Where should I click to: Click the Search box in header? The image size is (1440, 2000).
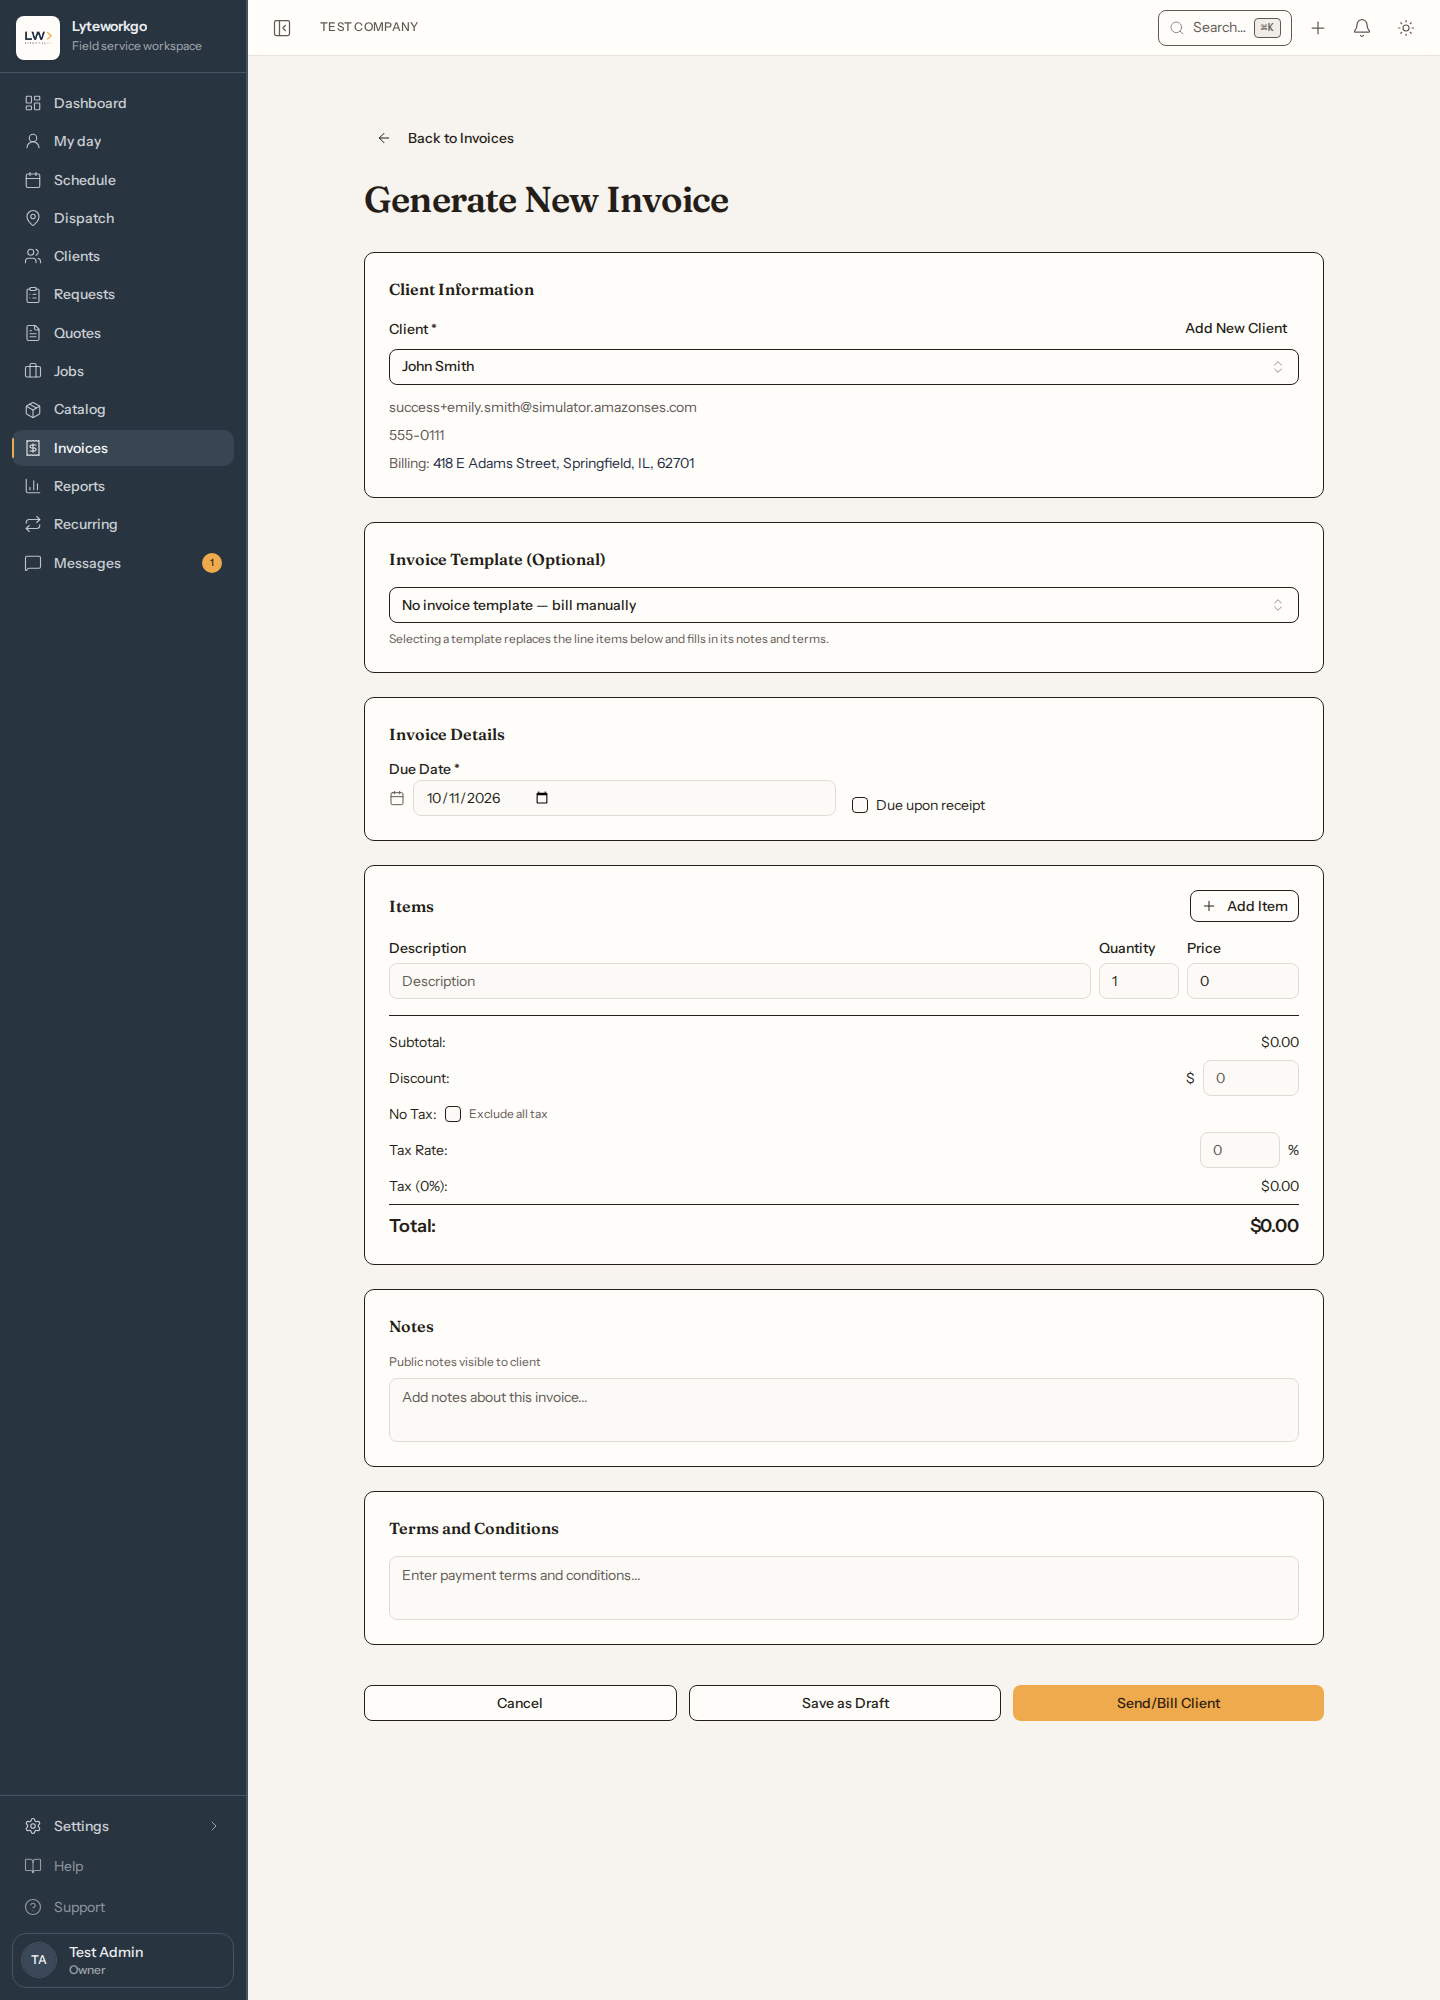coord(1224,28)
